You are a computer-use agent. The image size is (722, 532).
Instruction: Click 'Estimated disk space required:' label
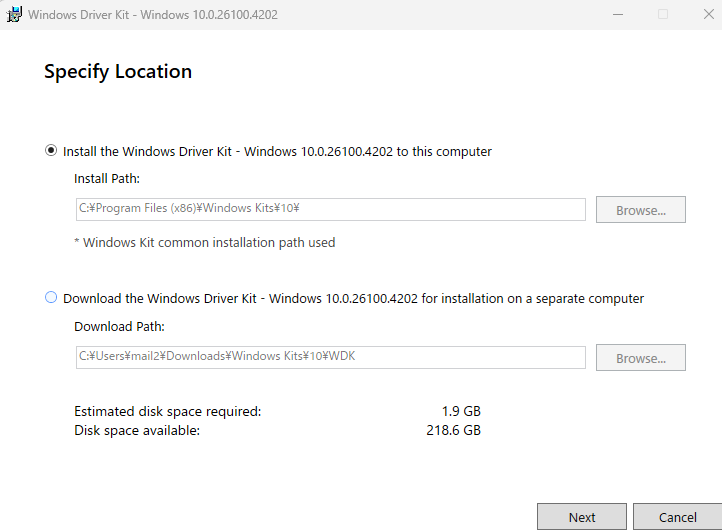click(x=168, y=411)
